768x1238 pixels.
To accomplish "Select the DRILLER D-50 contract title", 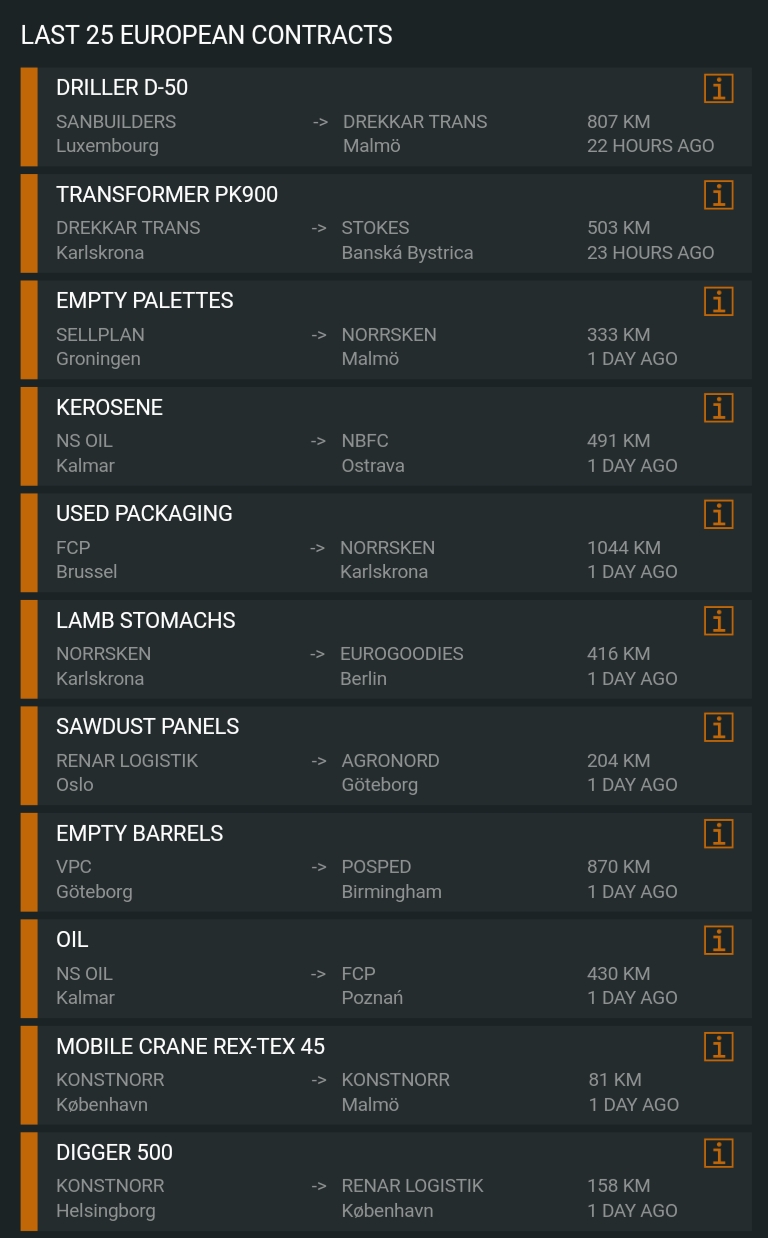I will [122, 88].
